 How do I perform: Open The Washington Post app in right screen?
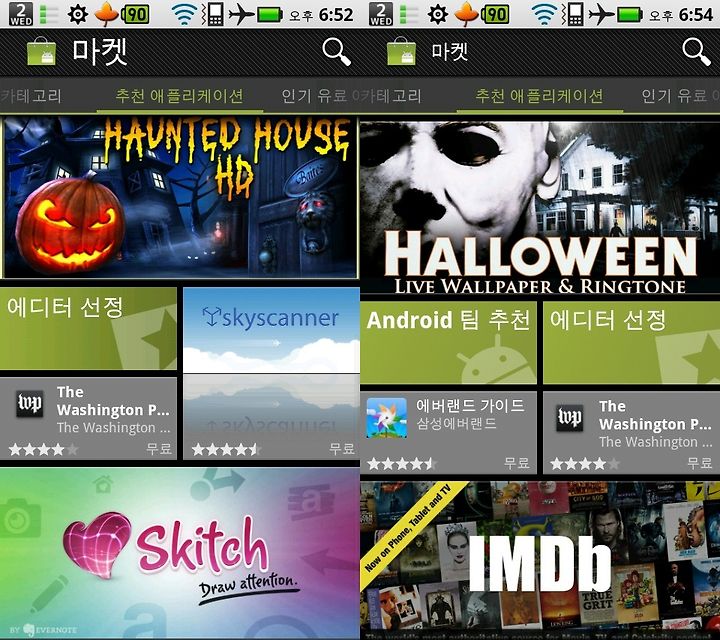[631, 432]
